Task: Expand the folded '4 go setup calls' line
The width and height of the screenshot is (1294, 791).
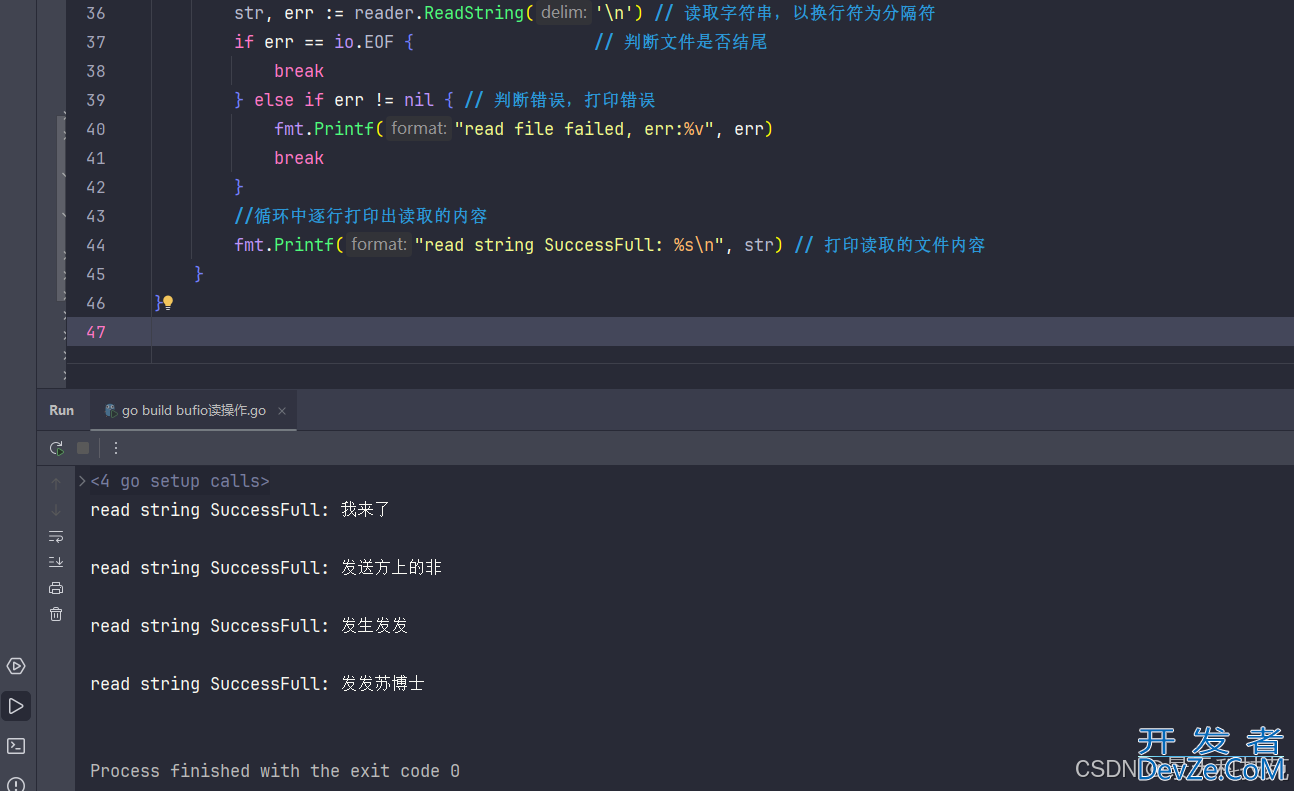Action: coord(82,482)
